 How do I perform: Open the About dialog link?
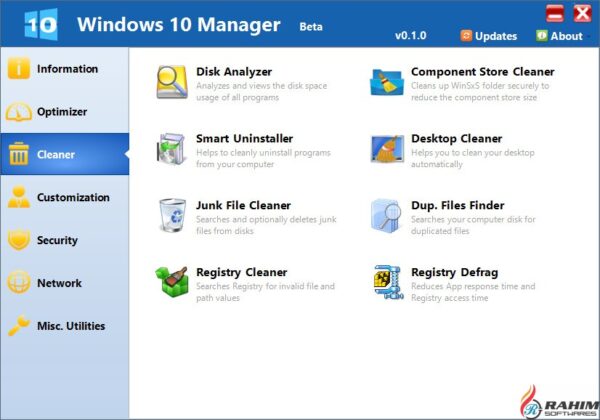tap(559, 36)
